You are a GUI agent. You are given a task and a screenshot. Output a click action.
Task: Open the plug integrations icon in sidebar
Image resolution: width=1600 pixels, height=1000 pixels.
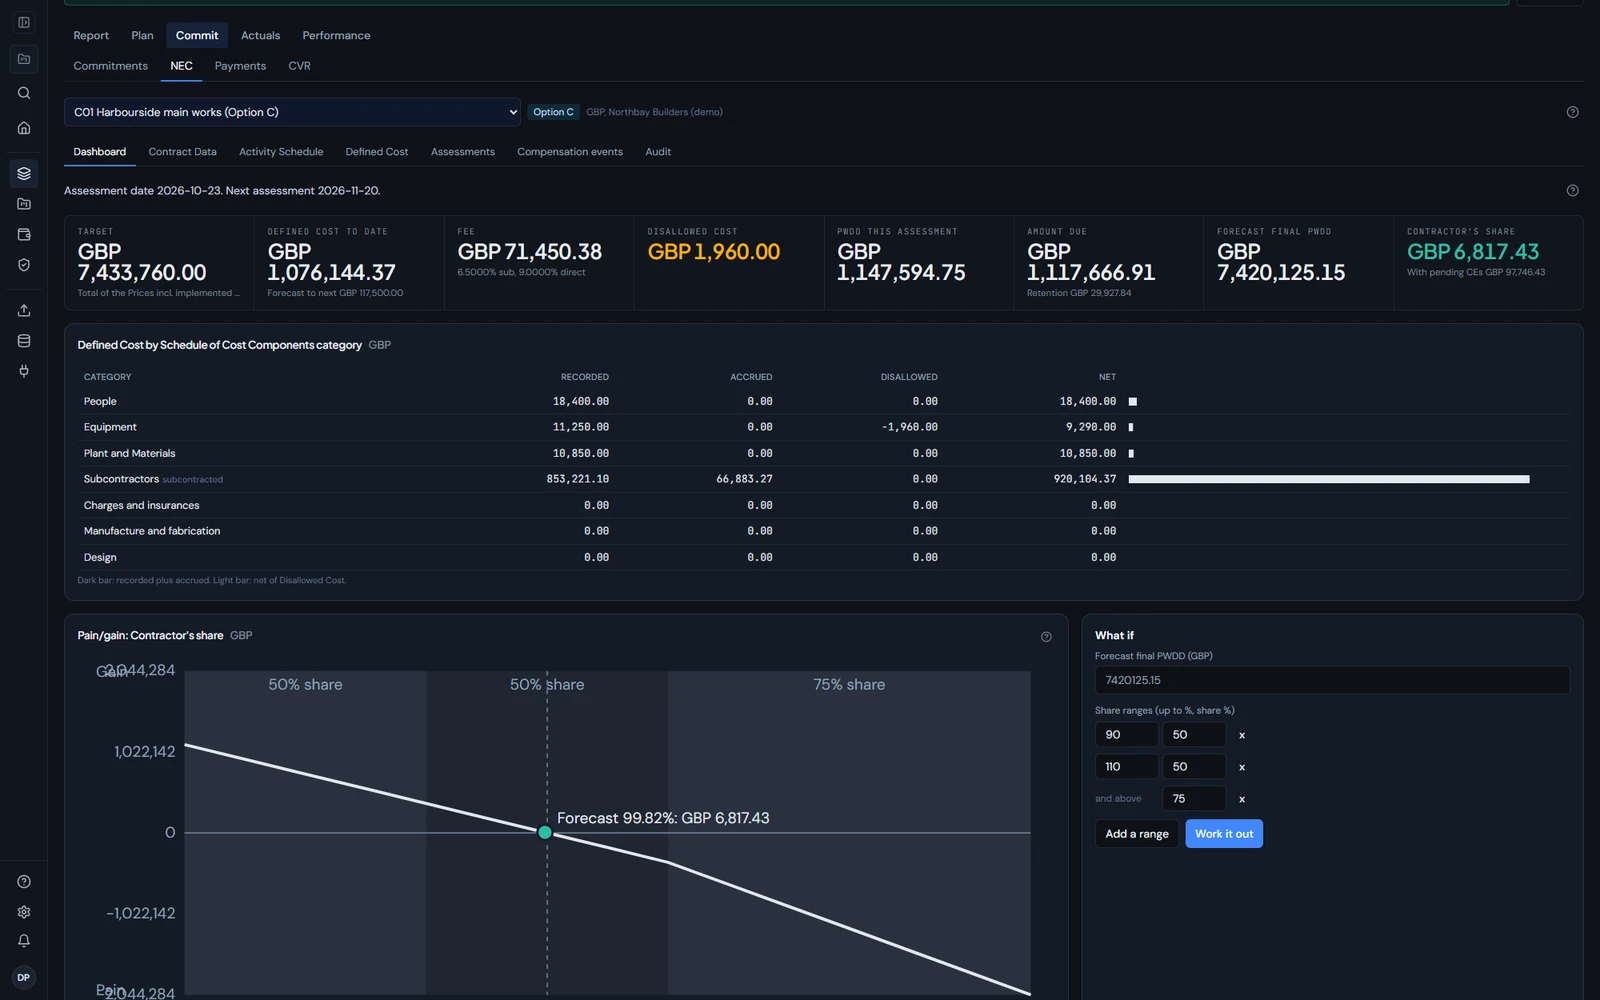coord(24,371)
